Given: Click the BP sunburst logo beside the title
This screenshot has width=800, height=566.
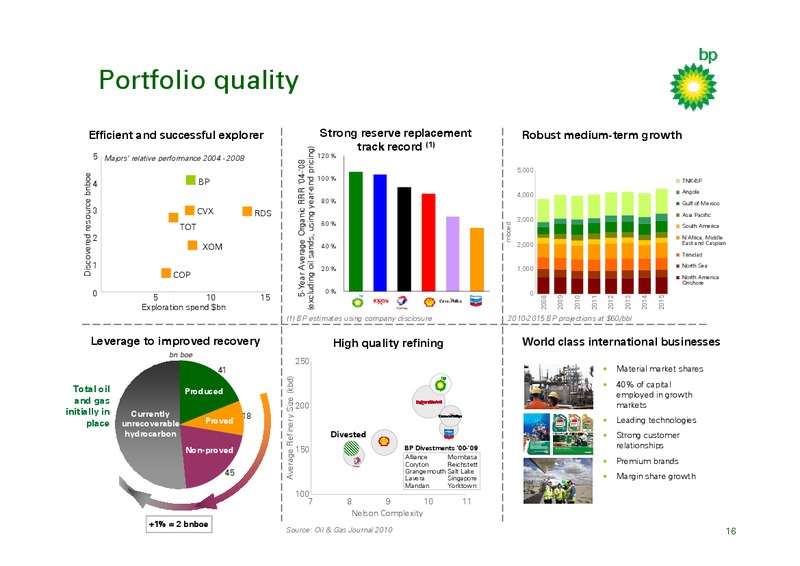Looking at the screenshot, I should [x=693, y=86].
